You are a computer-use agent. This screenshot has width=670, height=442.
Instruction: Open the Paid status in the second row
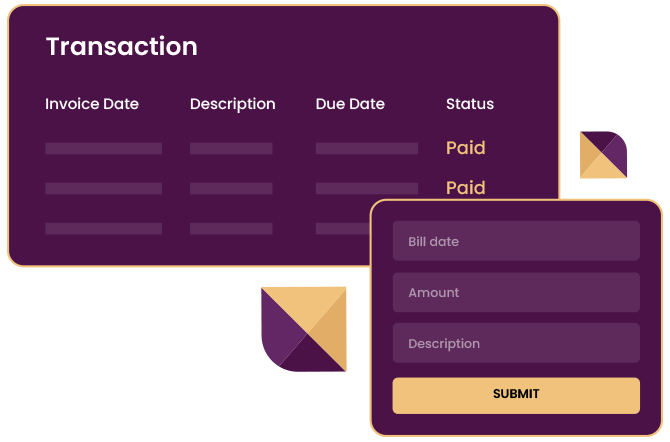coord(466,188)
